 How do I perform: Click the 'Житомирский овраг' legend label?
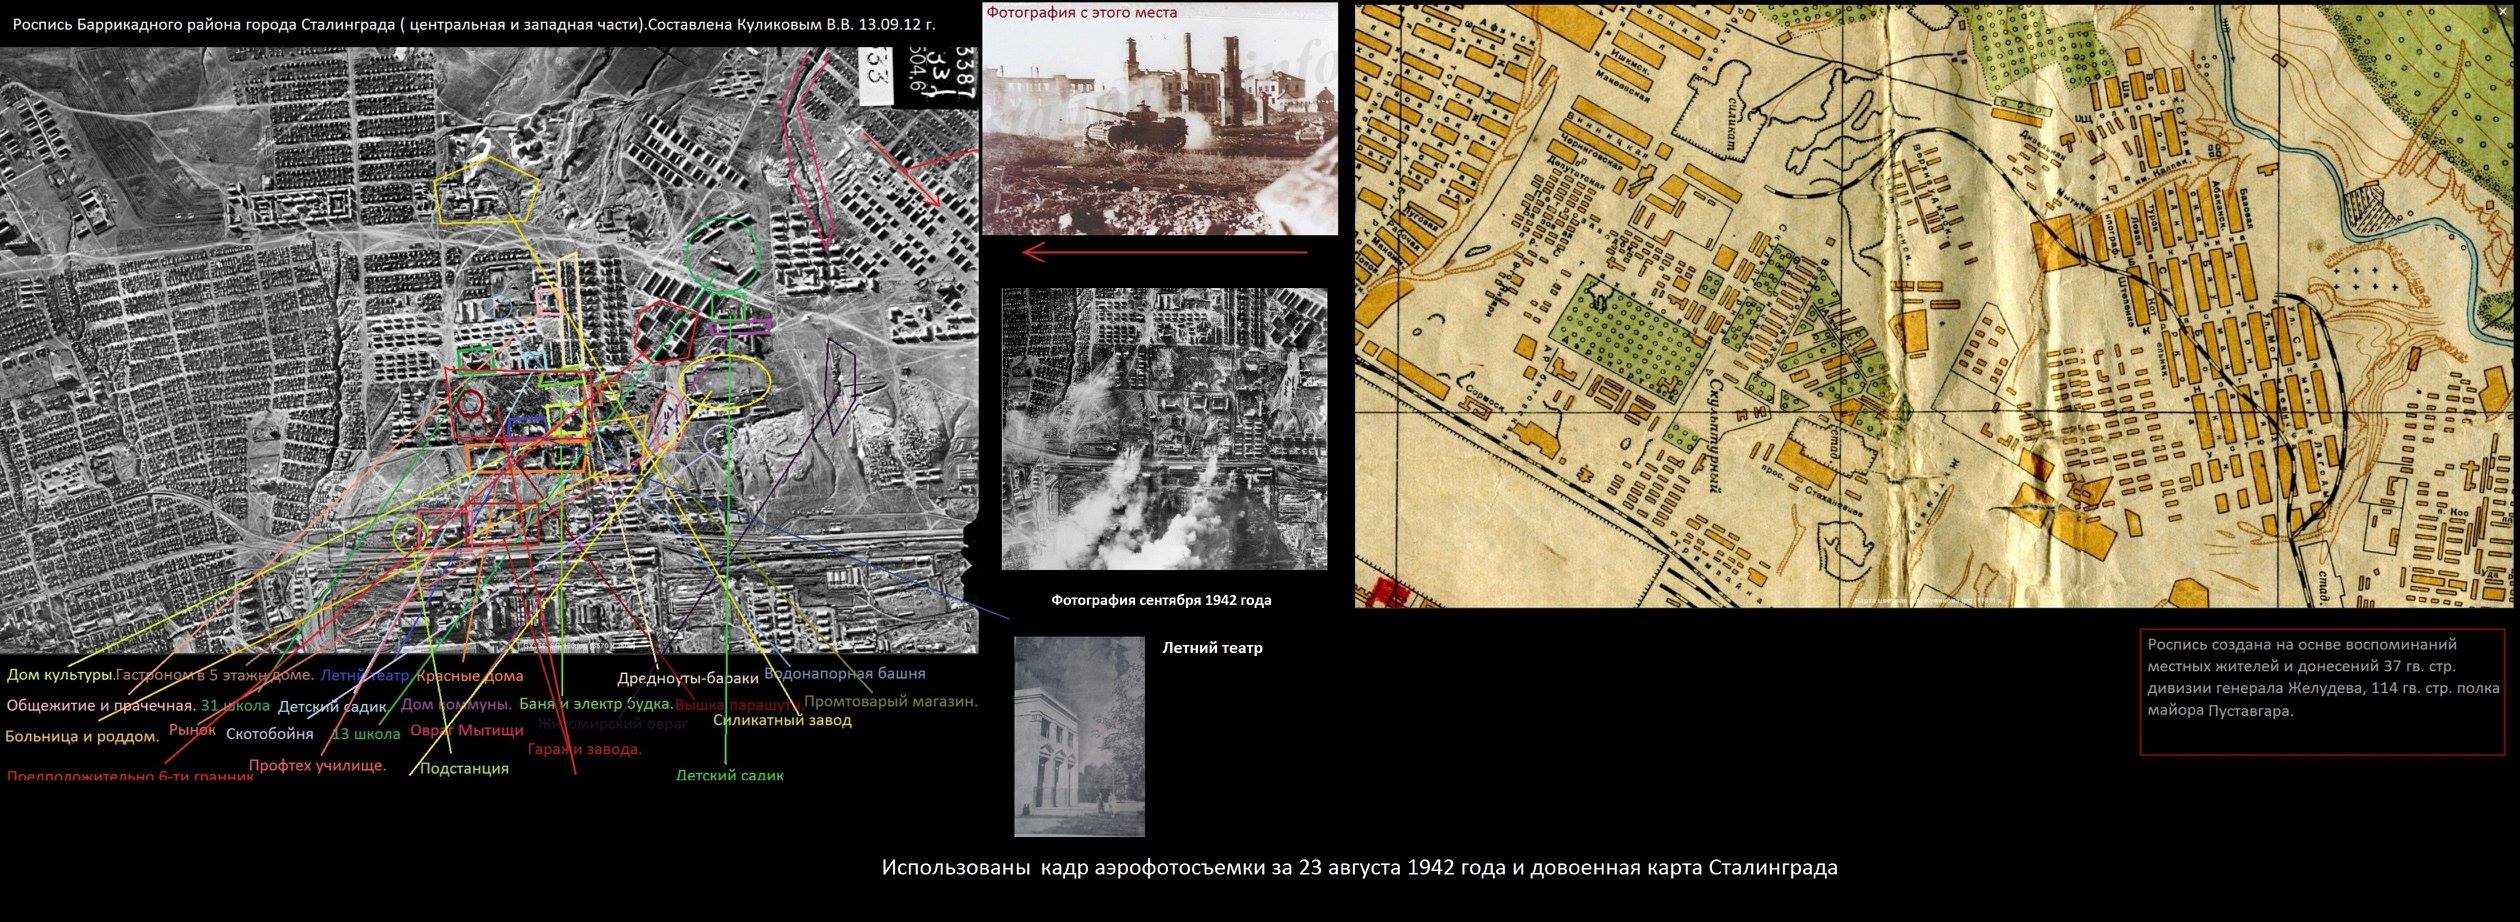(612, 723)
